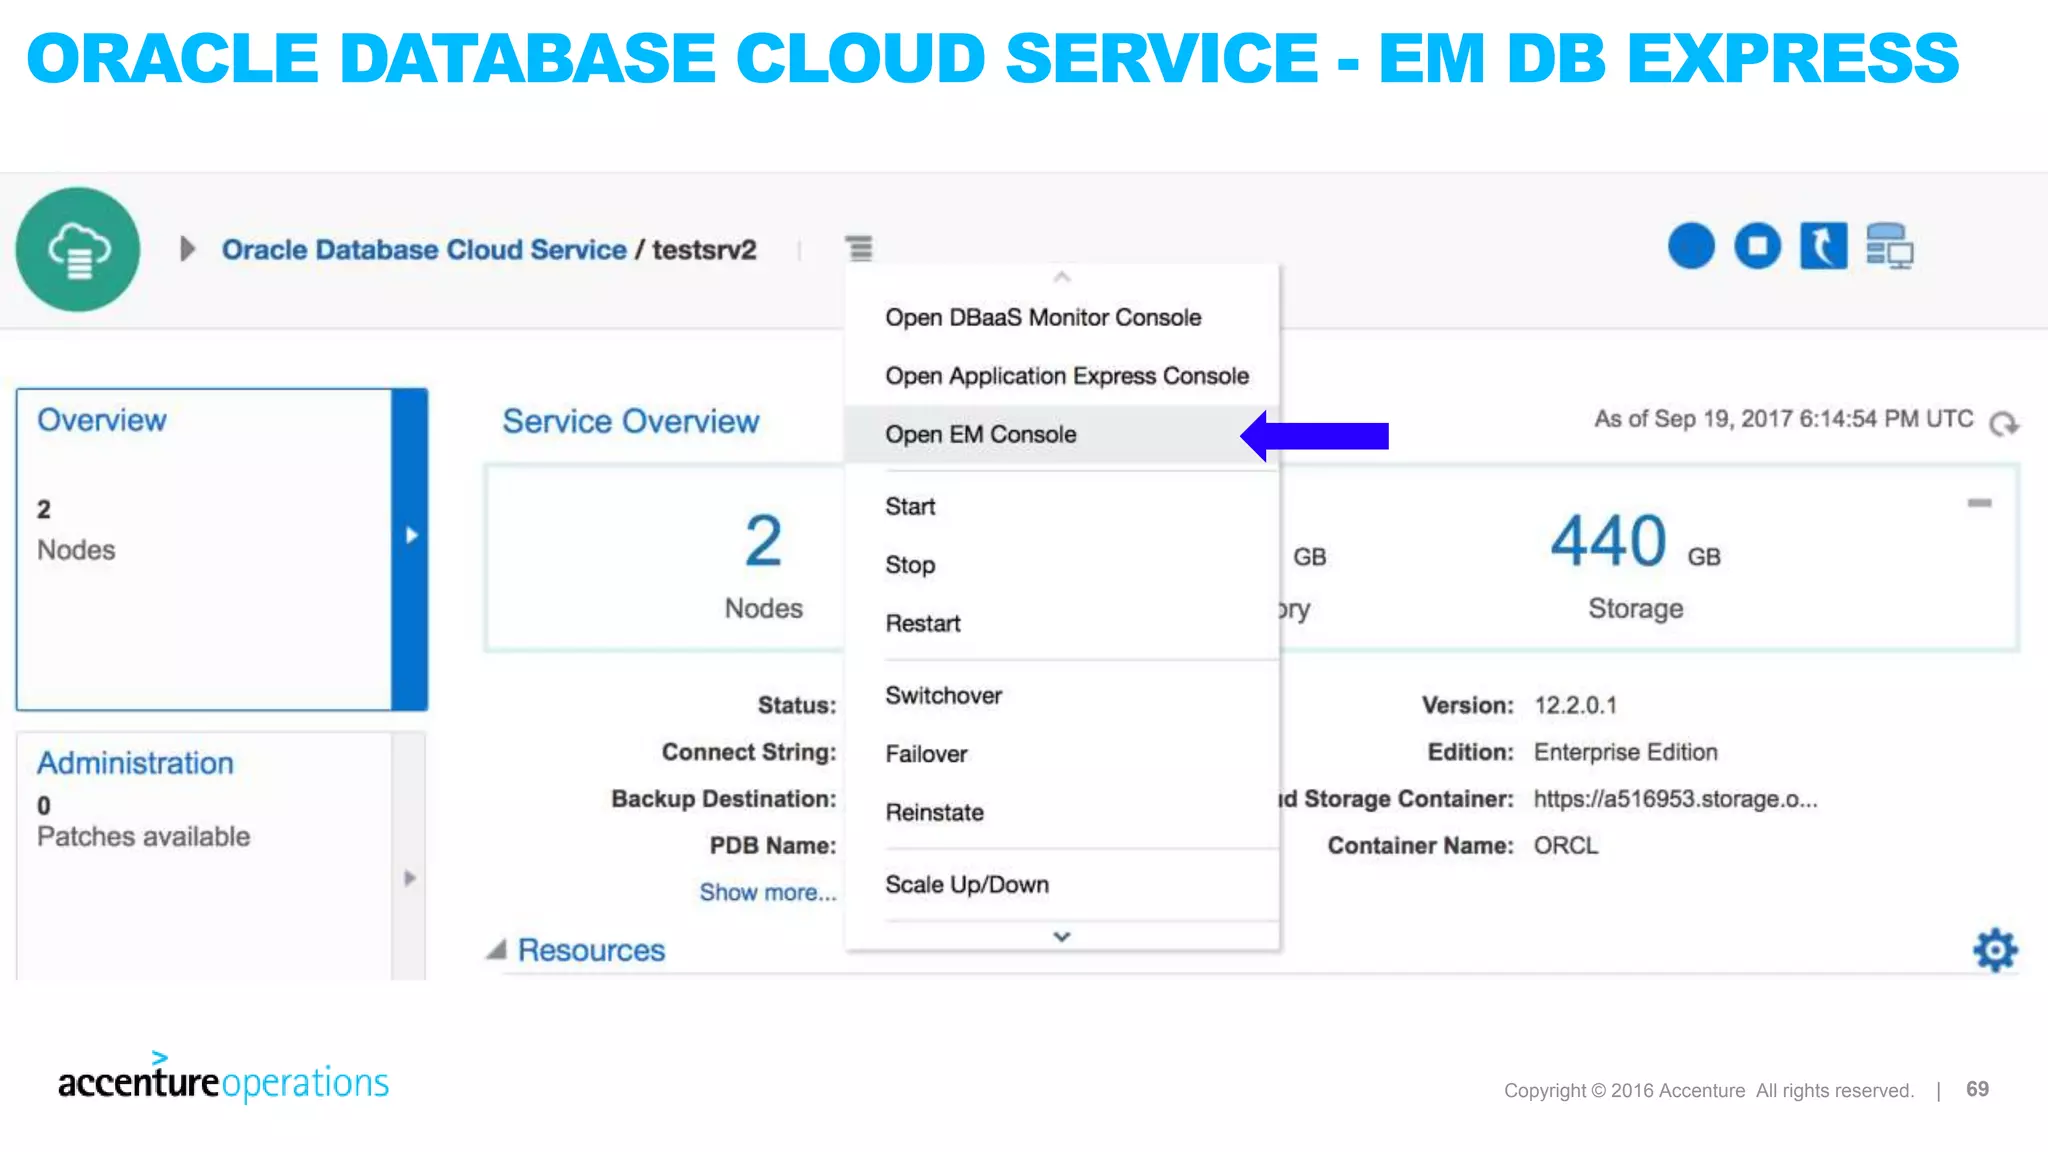Open the Oracle Database Cloud Service breadcrumb link
The image size is (2048, 1152).
pos(424,249)
